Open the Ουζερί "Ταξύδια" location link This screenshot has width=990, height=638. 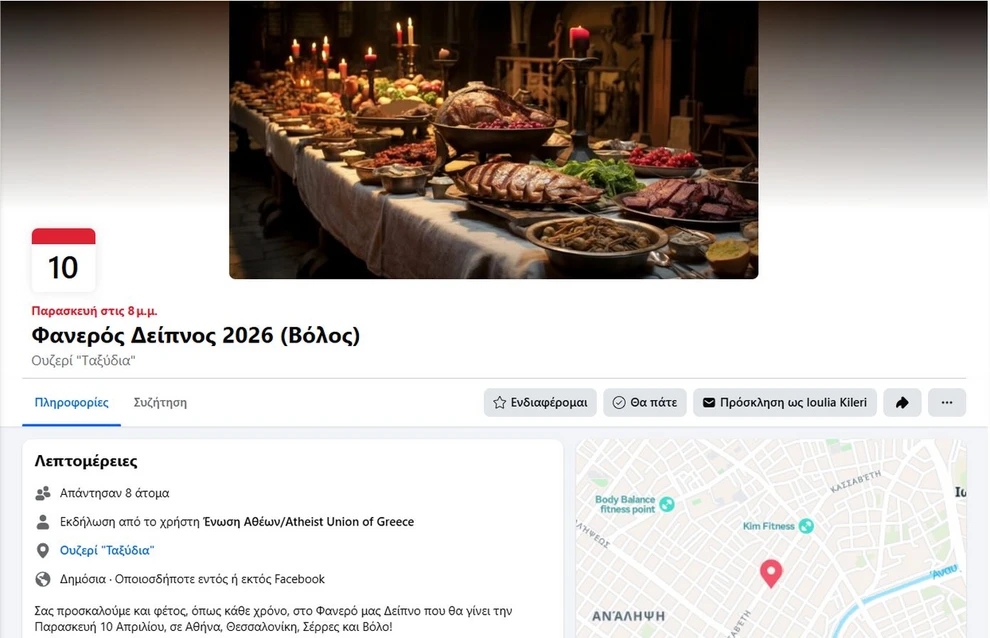[x=107, y=550]
